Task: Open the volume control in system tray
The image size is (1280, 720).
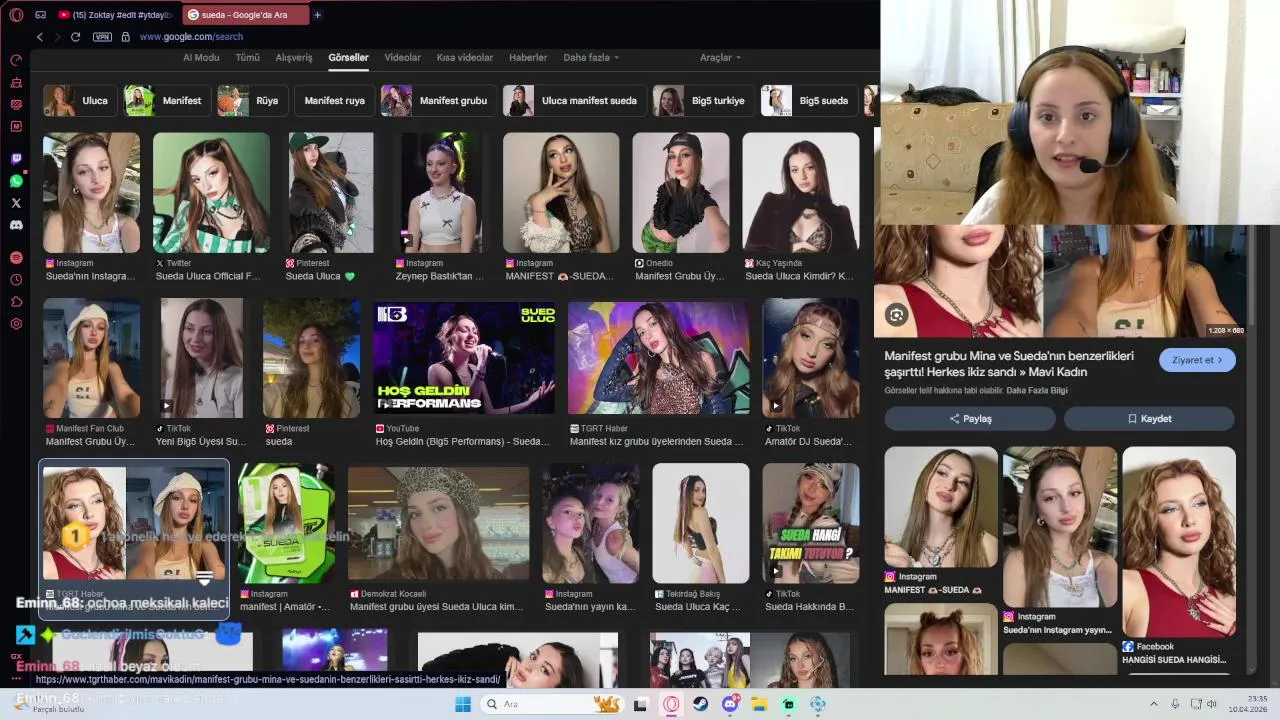Action: pos(1211,704)
